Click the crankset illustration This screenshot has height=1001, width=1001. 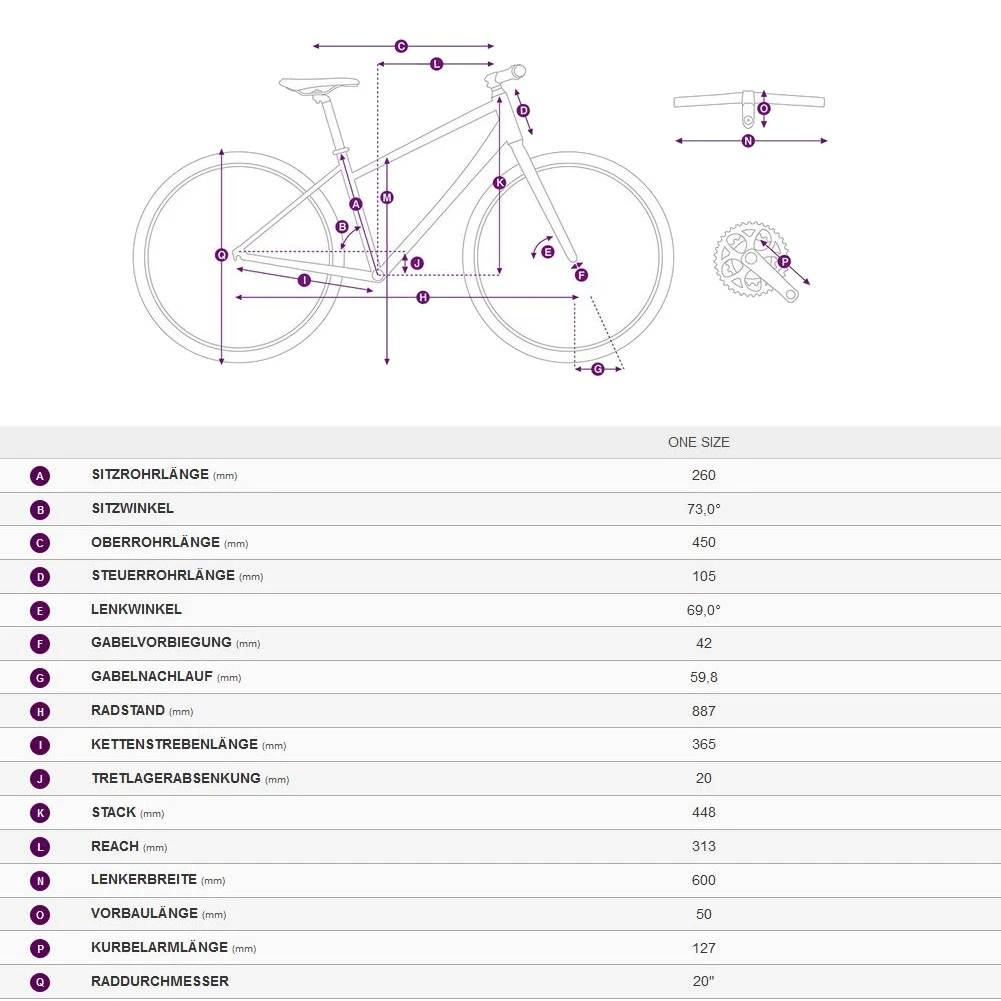tap(750, 258)
